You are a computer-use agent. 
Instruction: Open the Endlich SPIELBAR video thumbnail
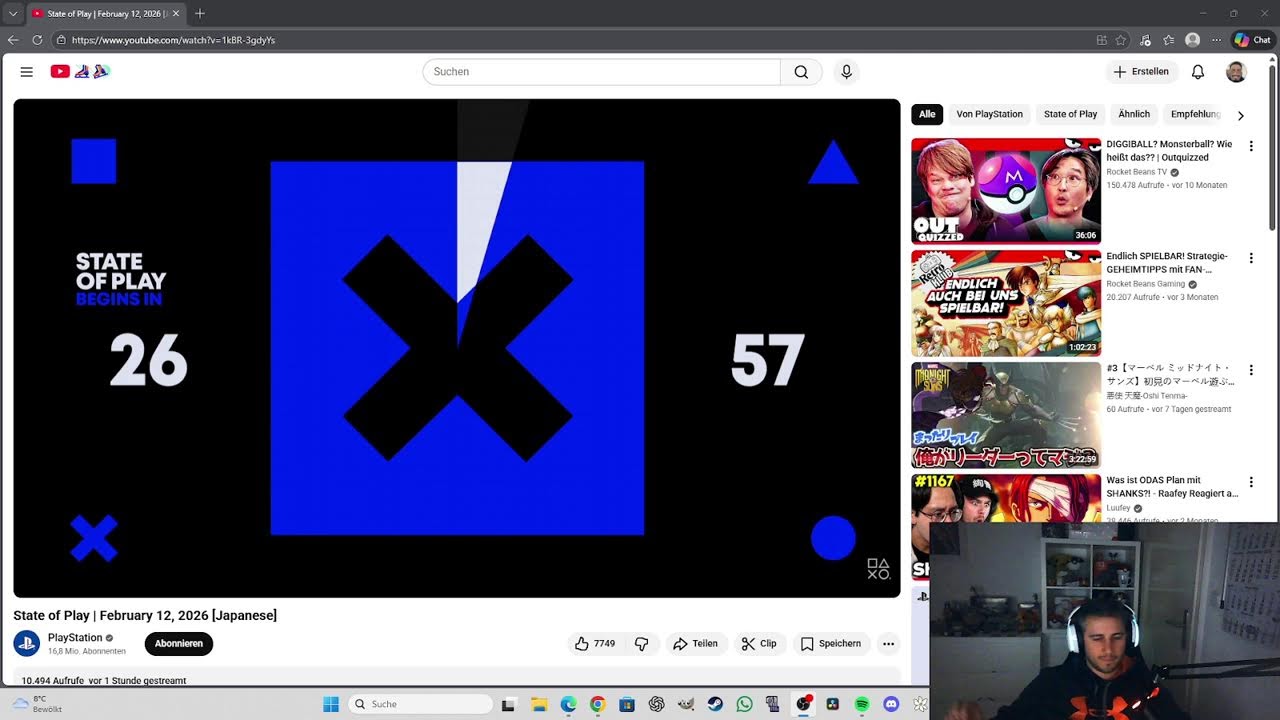point(1006,303)
